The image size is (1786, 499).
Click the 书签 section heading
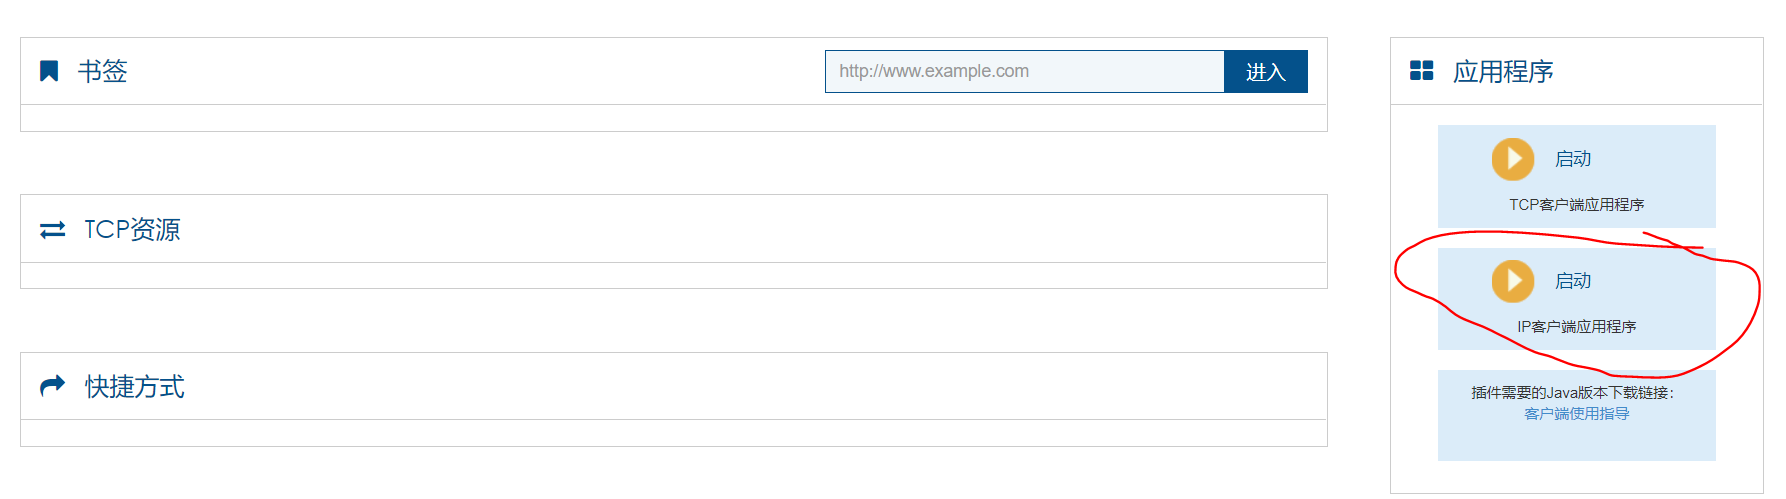tap(103, 71)
